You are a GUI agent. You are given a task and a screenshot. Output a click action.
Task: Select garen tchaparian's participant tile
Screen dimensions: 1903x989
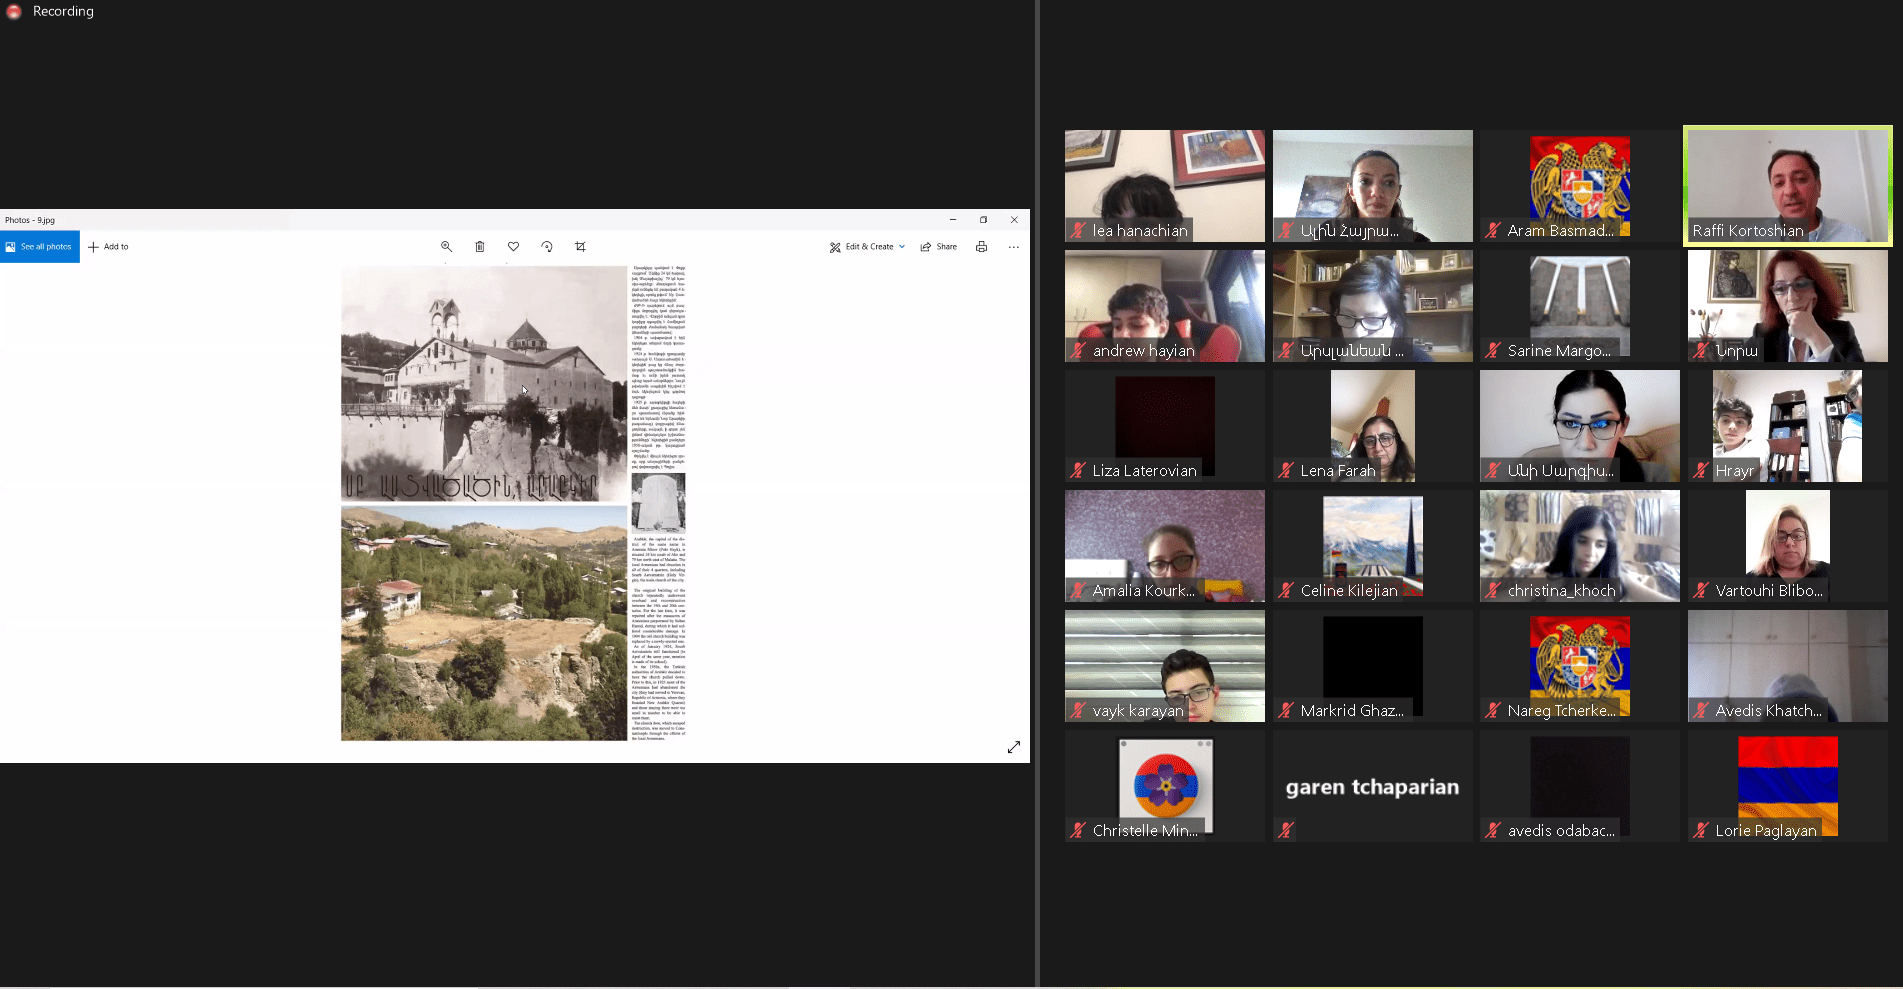pos(1373,786)
